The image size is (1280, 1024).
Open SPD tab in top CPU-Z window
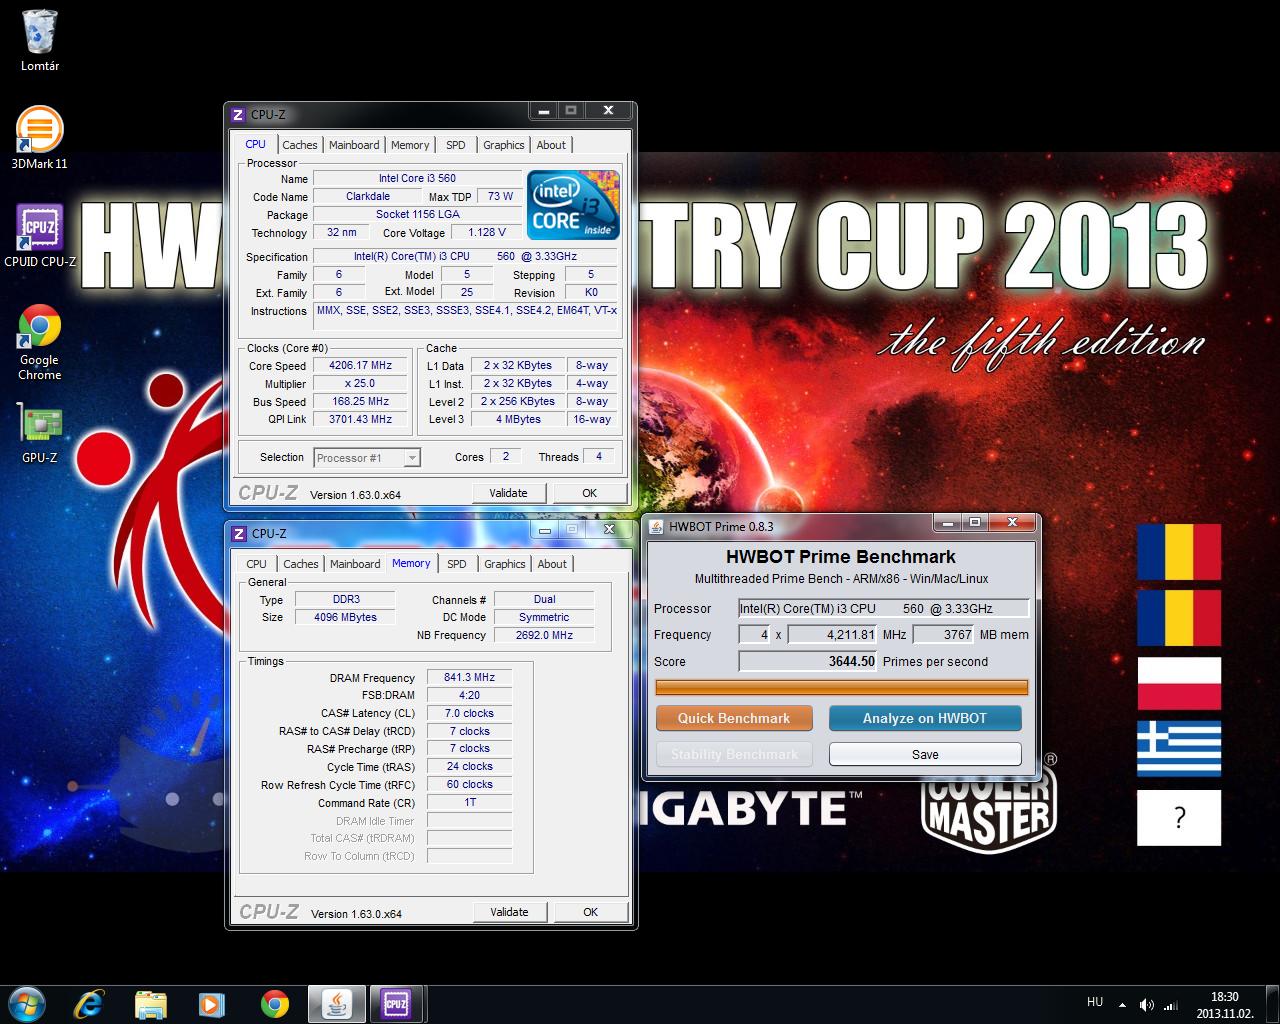click(x=455, y=145)
